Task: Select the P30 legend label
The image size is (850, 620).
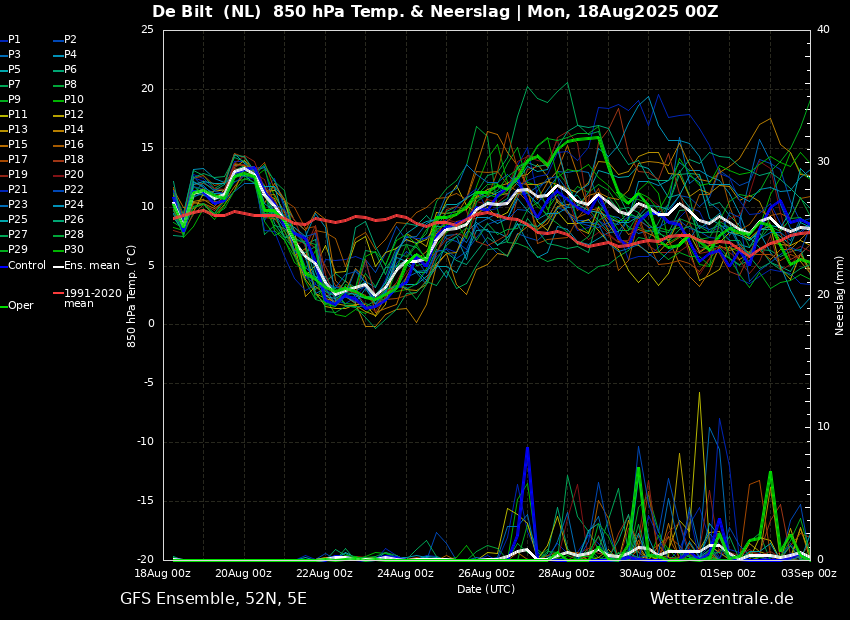Action: click(74, 249)
